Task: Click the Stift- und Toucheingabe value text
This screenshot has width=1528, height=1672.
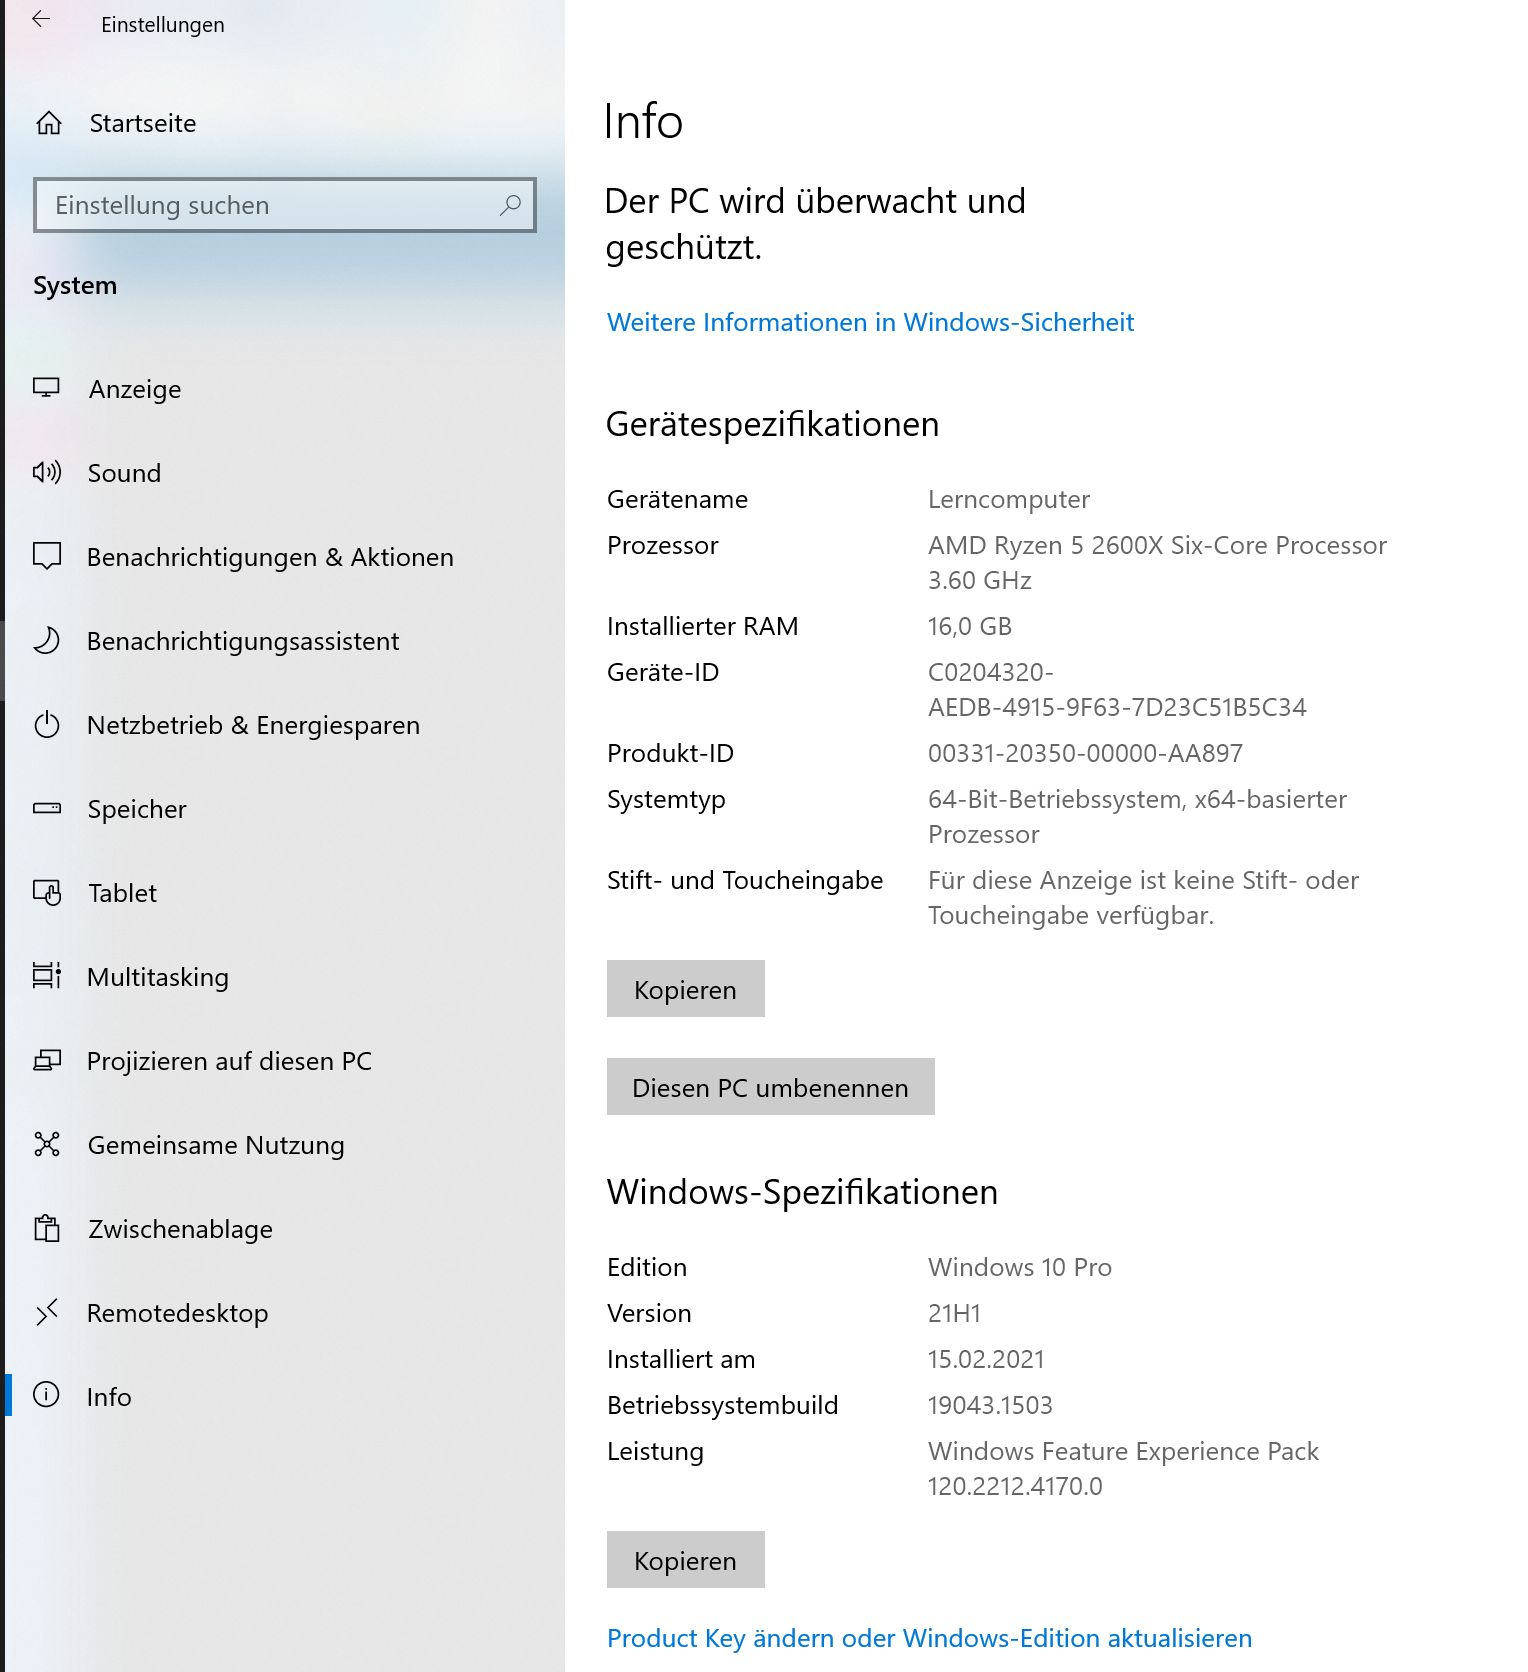Action: (1143, 897)
